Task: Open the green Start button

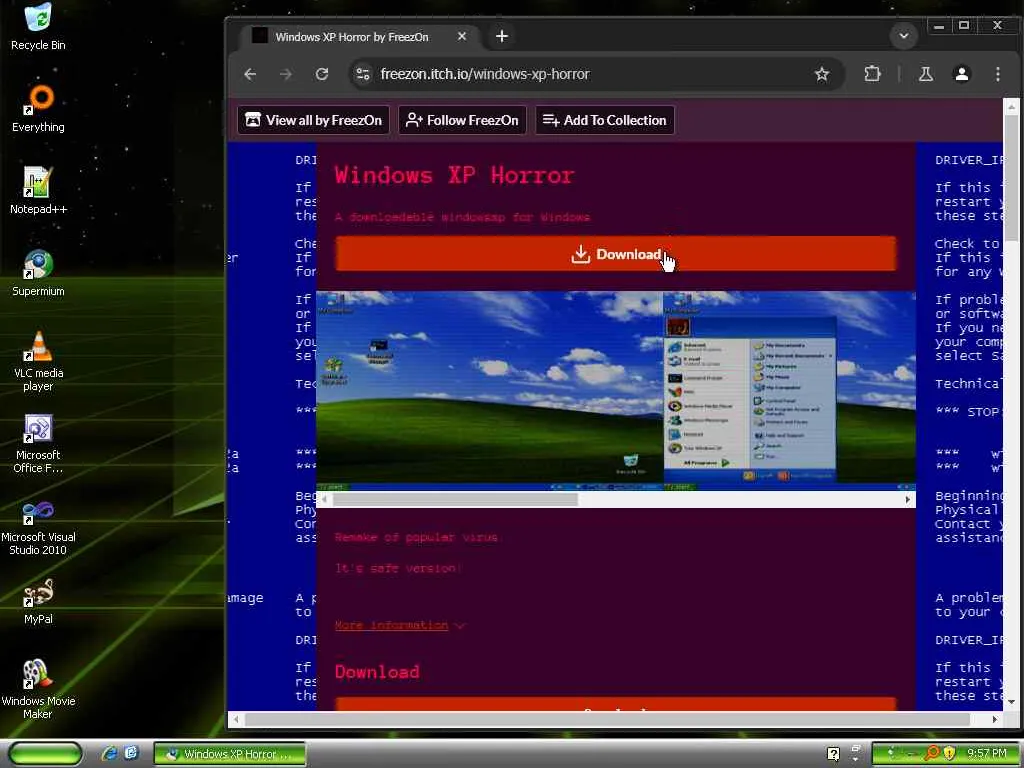Action: tap(45, 754)
